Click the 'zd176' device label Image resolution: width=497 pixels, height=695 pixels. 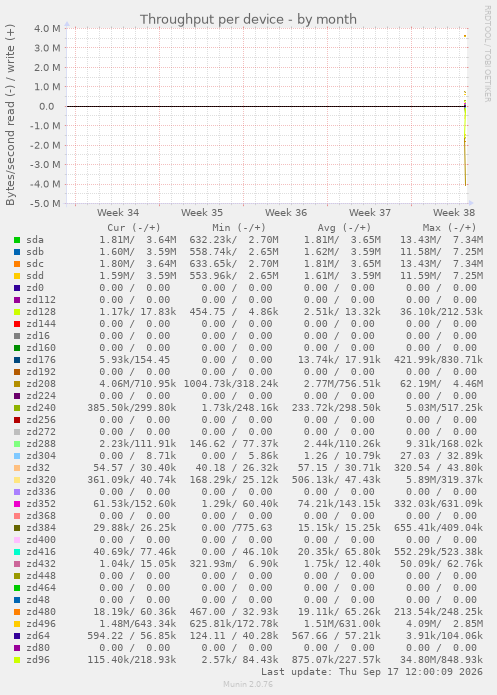pos(41,360)
